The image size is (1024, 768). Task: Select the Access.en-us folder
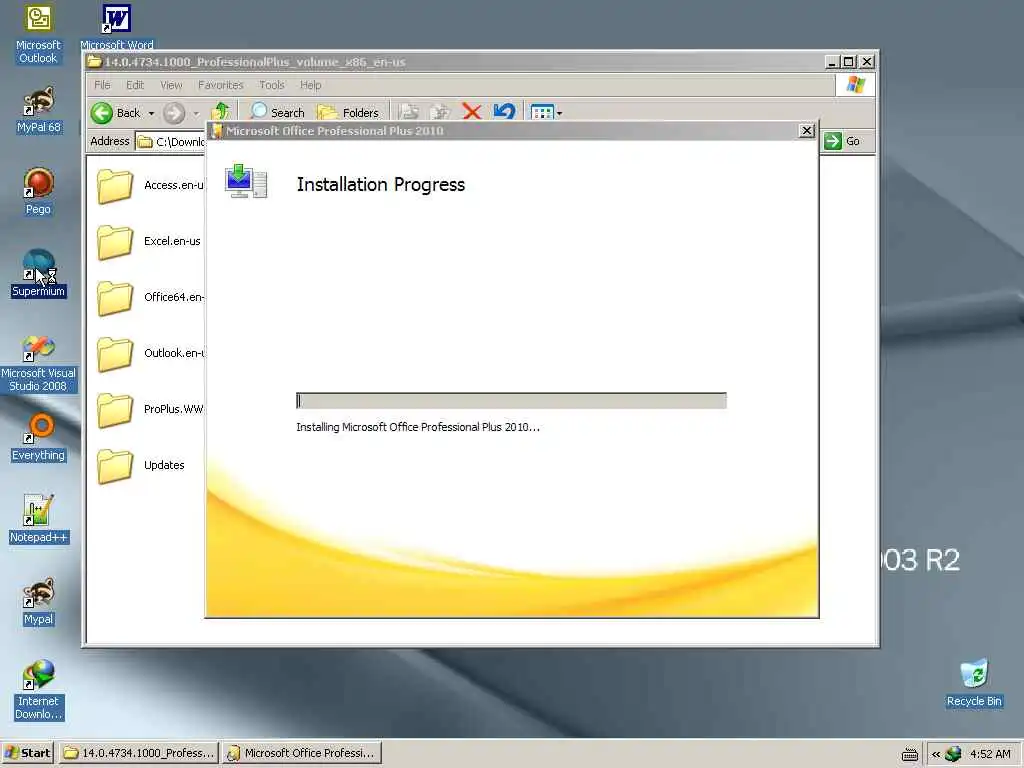coord(150,185)
